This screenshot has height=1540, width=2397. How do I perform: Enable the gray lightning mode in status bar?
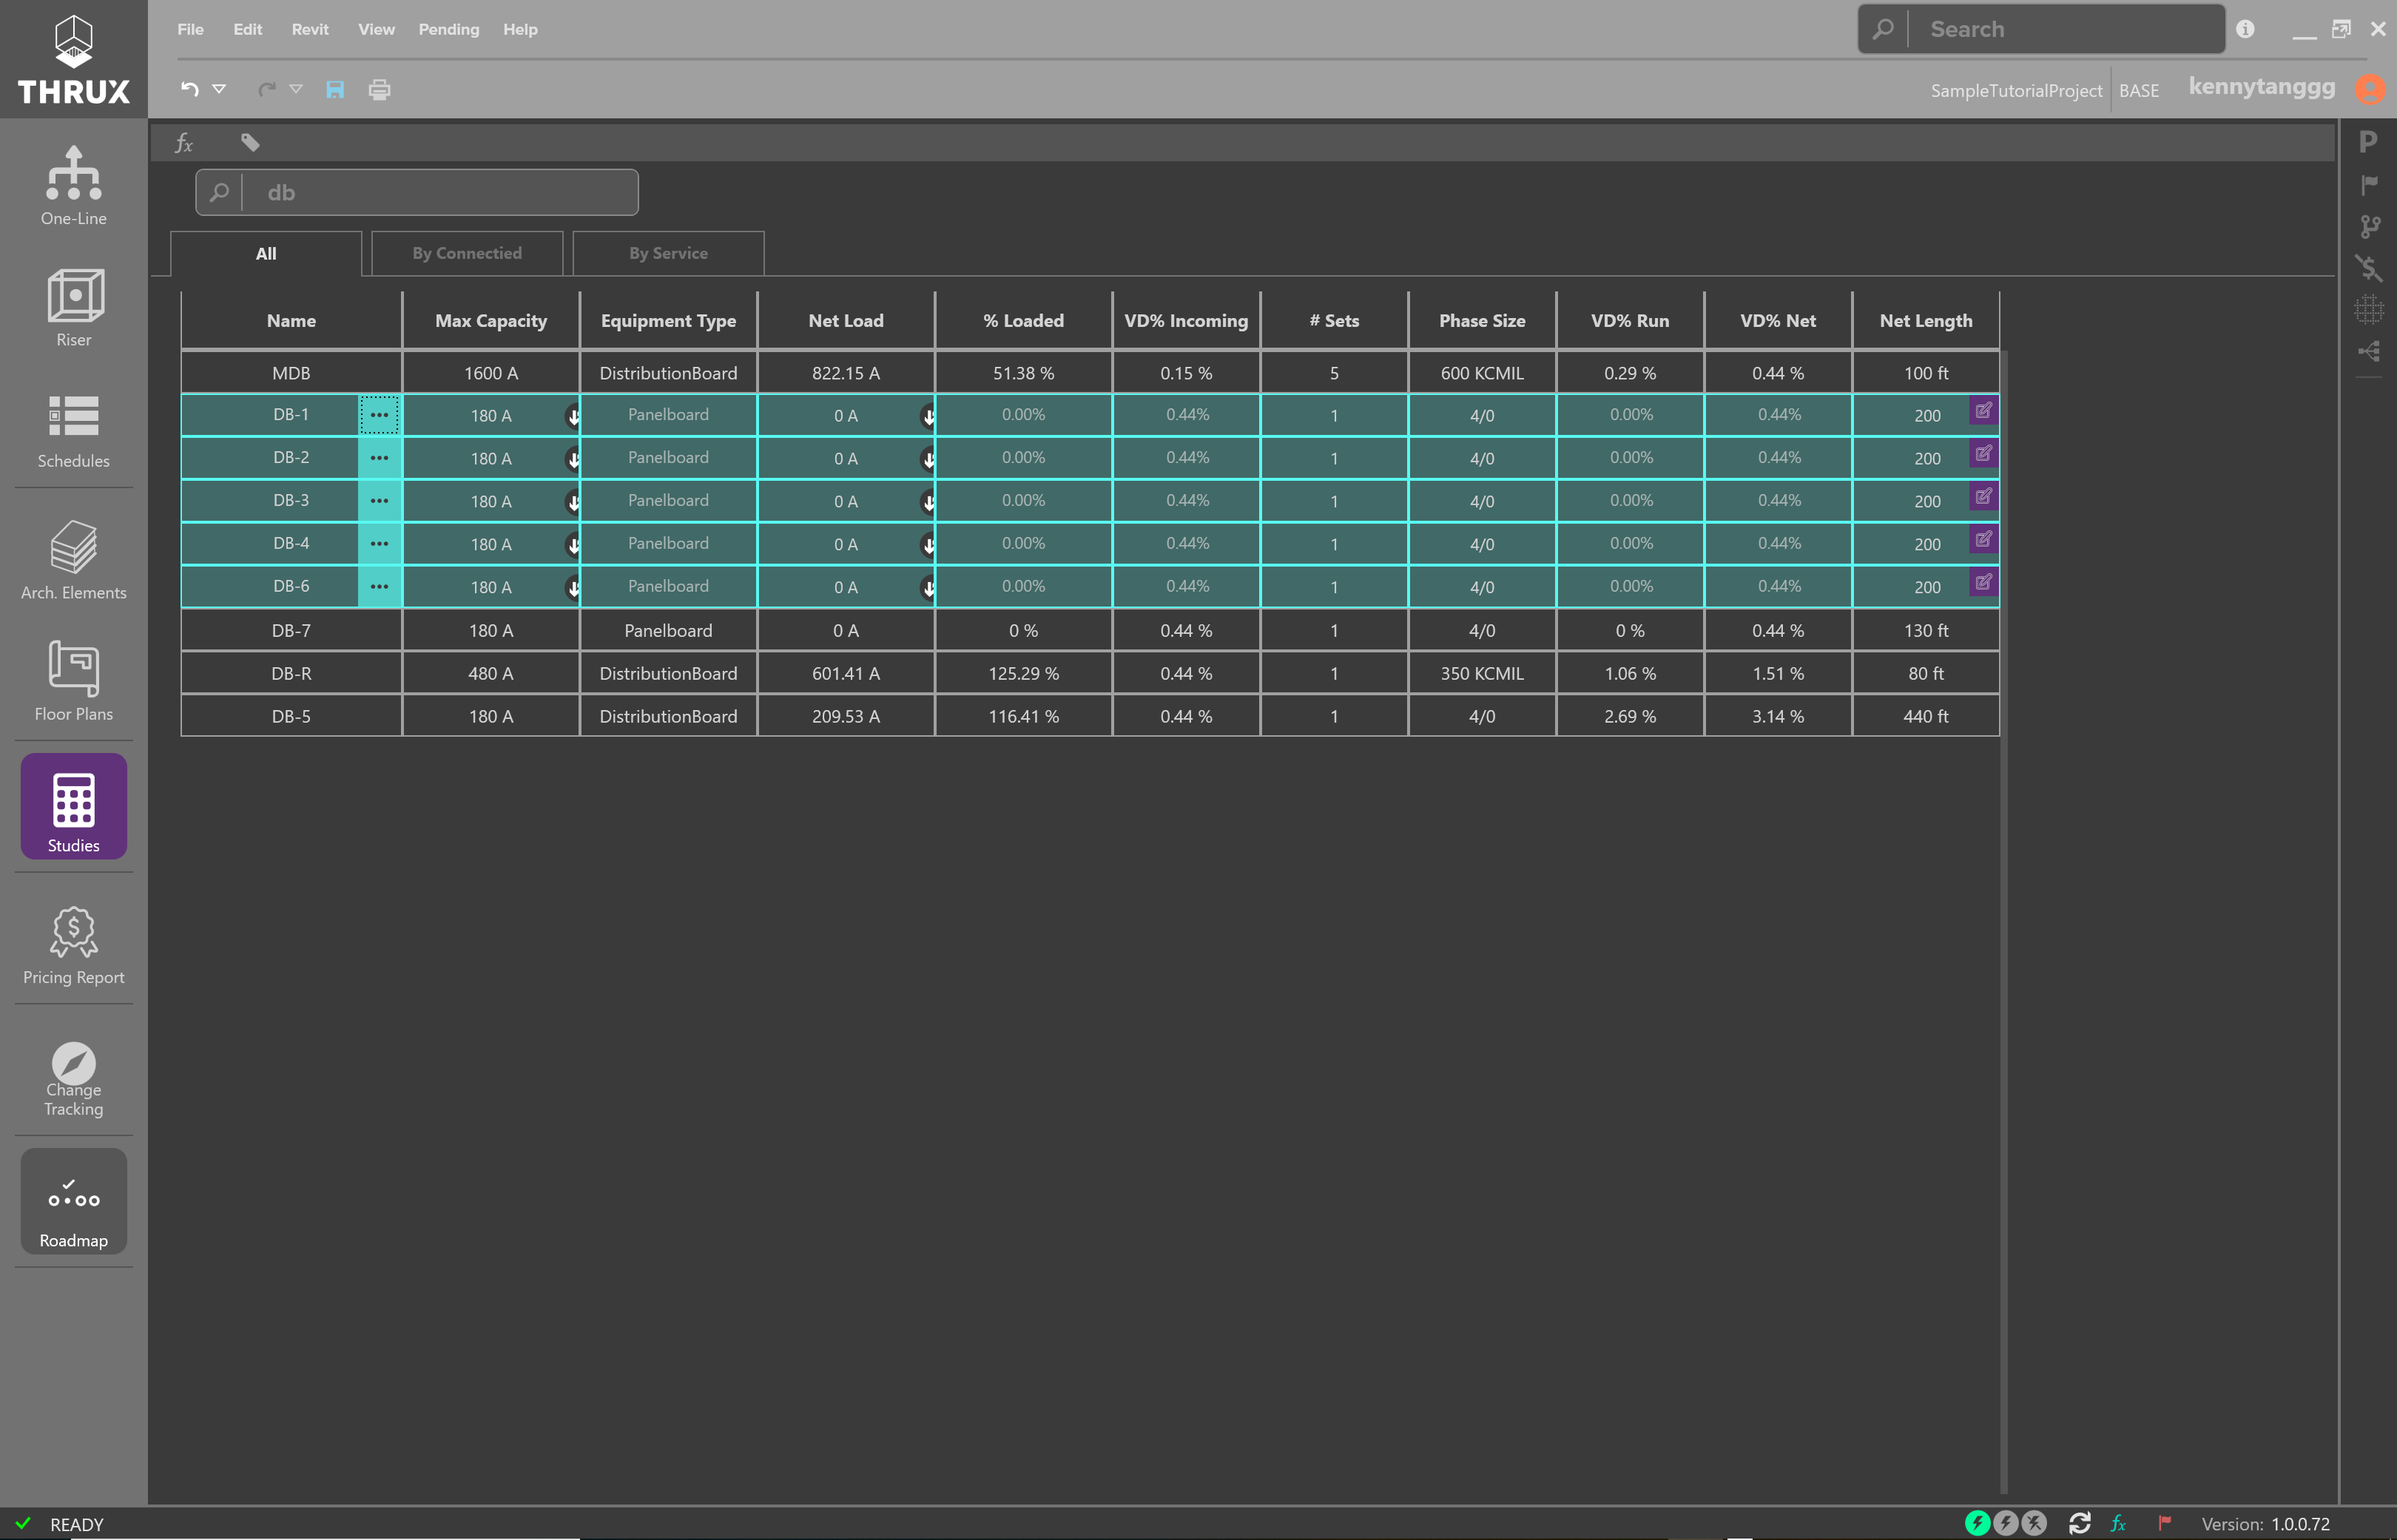point(2005,1523)
